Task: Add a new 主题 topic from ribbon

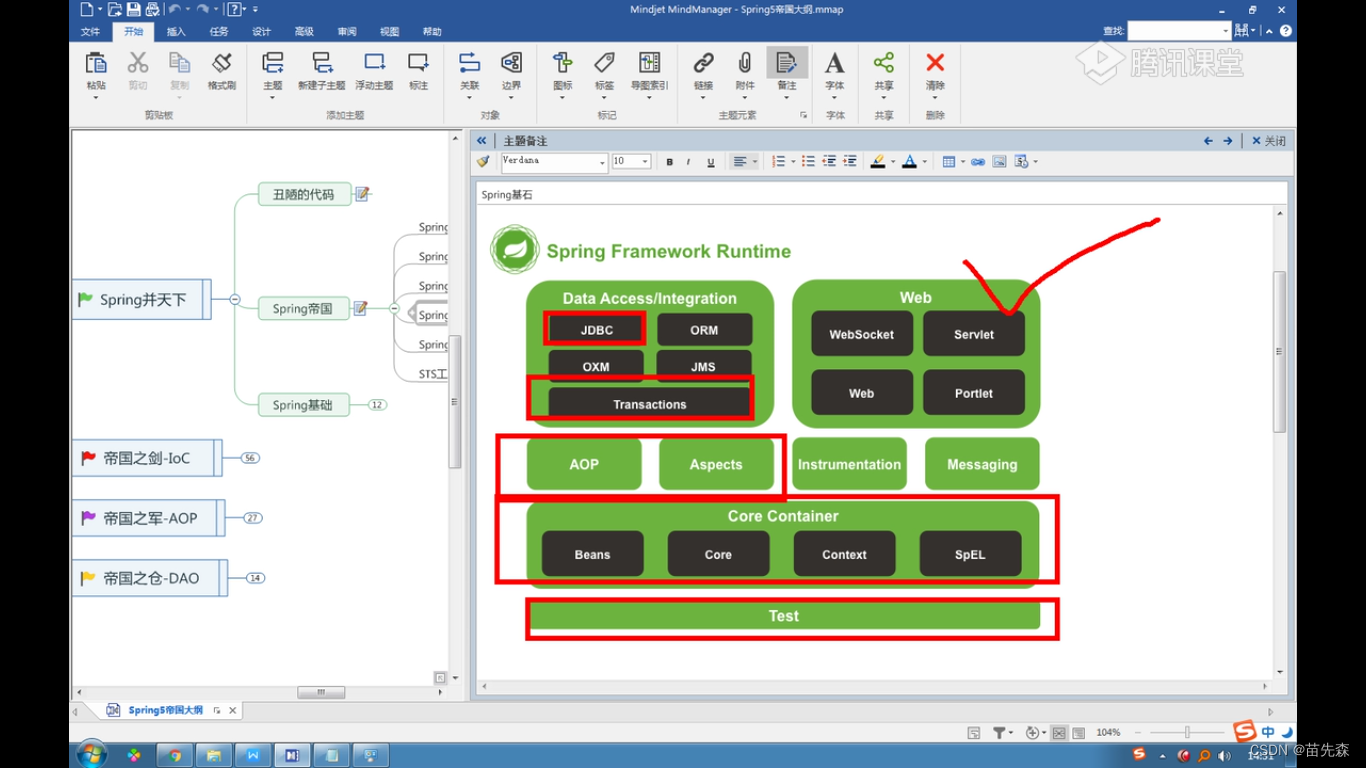Action: [272, 64]
